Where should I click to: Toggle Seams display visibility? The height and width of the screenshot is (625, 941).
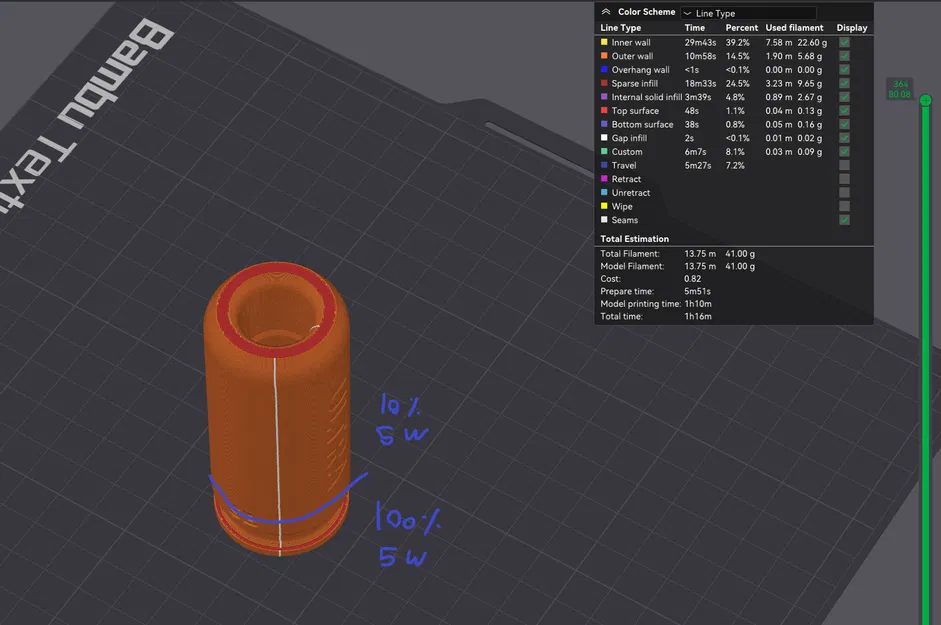coord(844,219)
